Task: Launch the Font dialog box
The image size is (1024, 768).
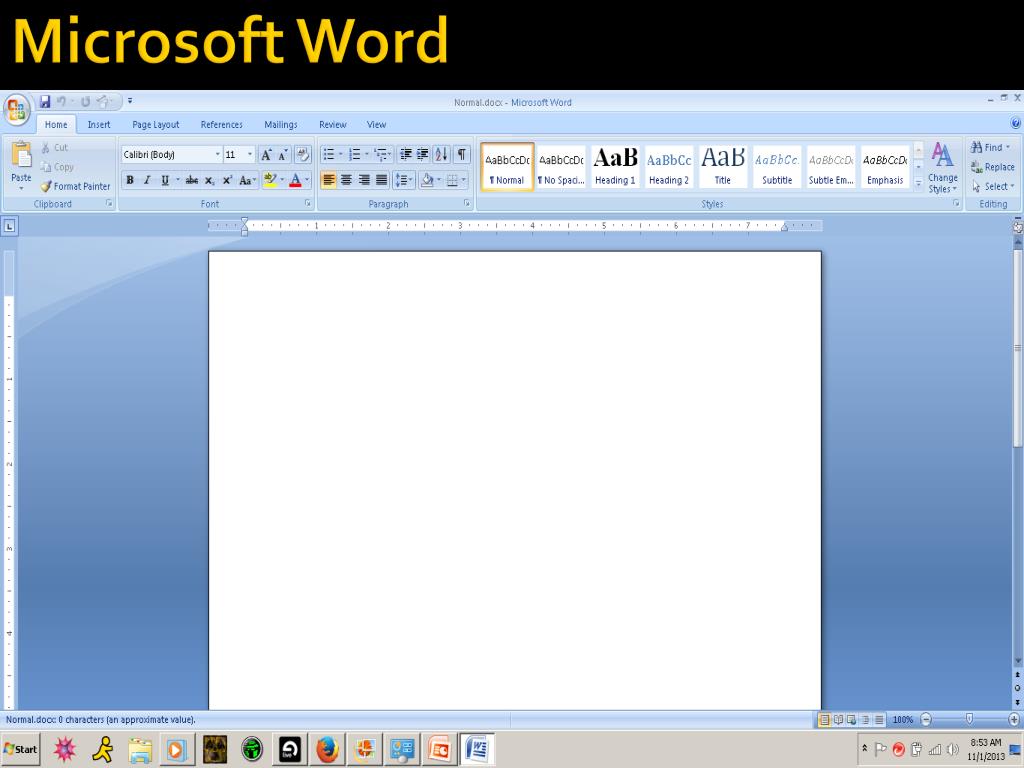Action: (x=308, y=204)
